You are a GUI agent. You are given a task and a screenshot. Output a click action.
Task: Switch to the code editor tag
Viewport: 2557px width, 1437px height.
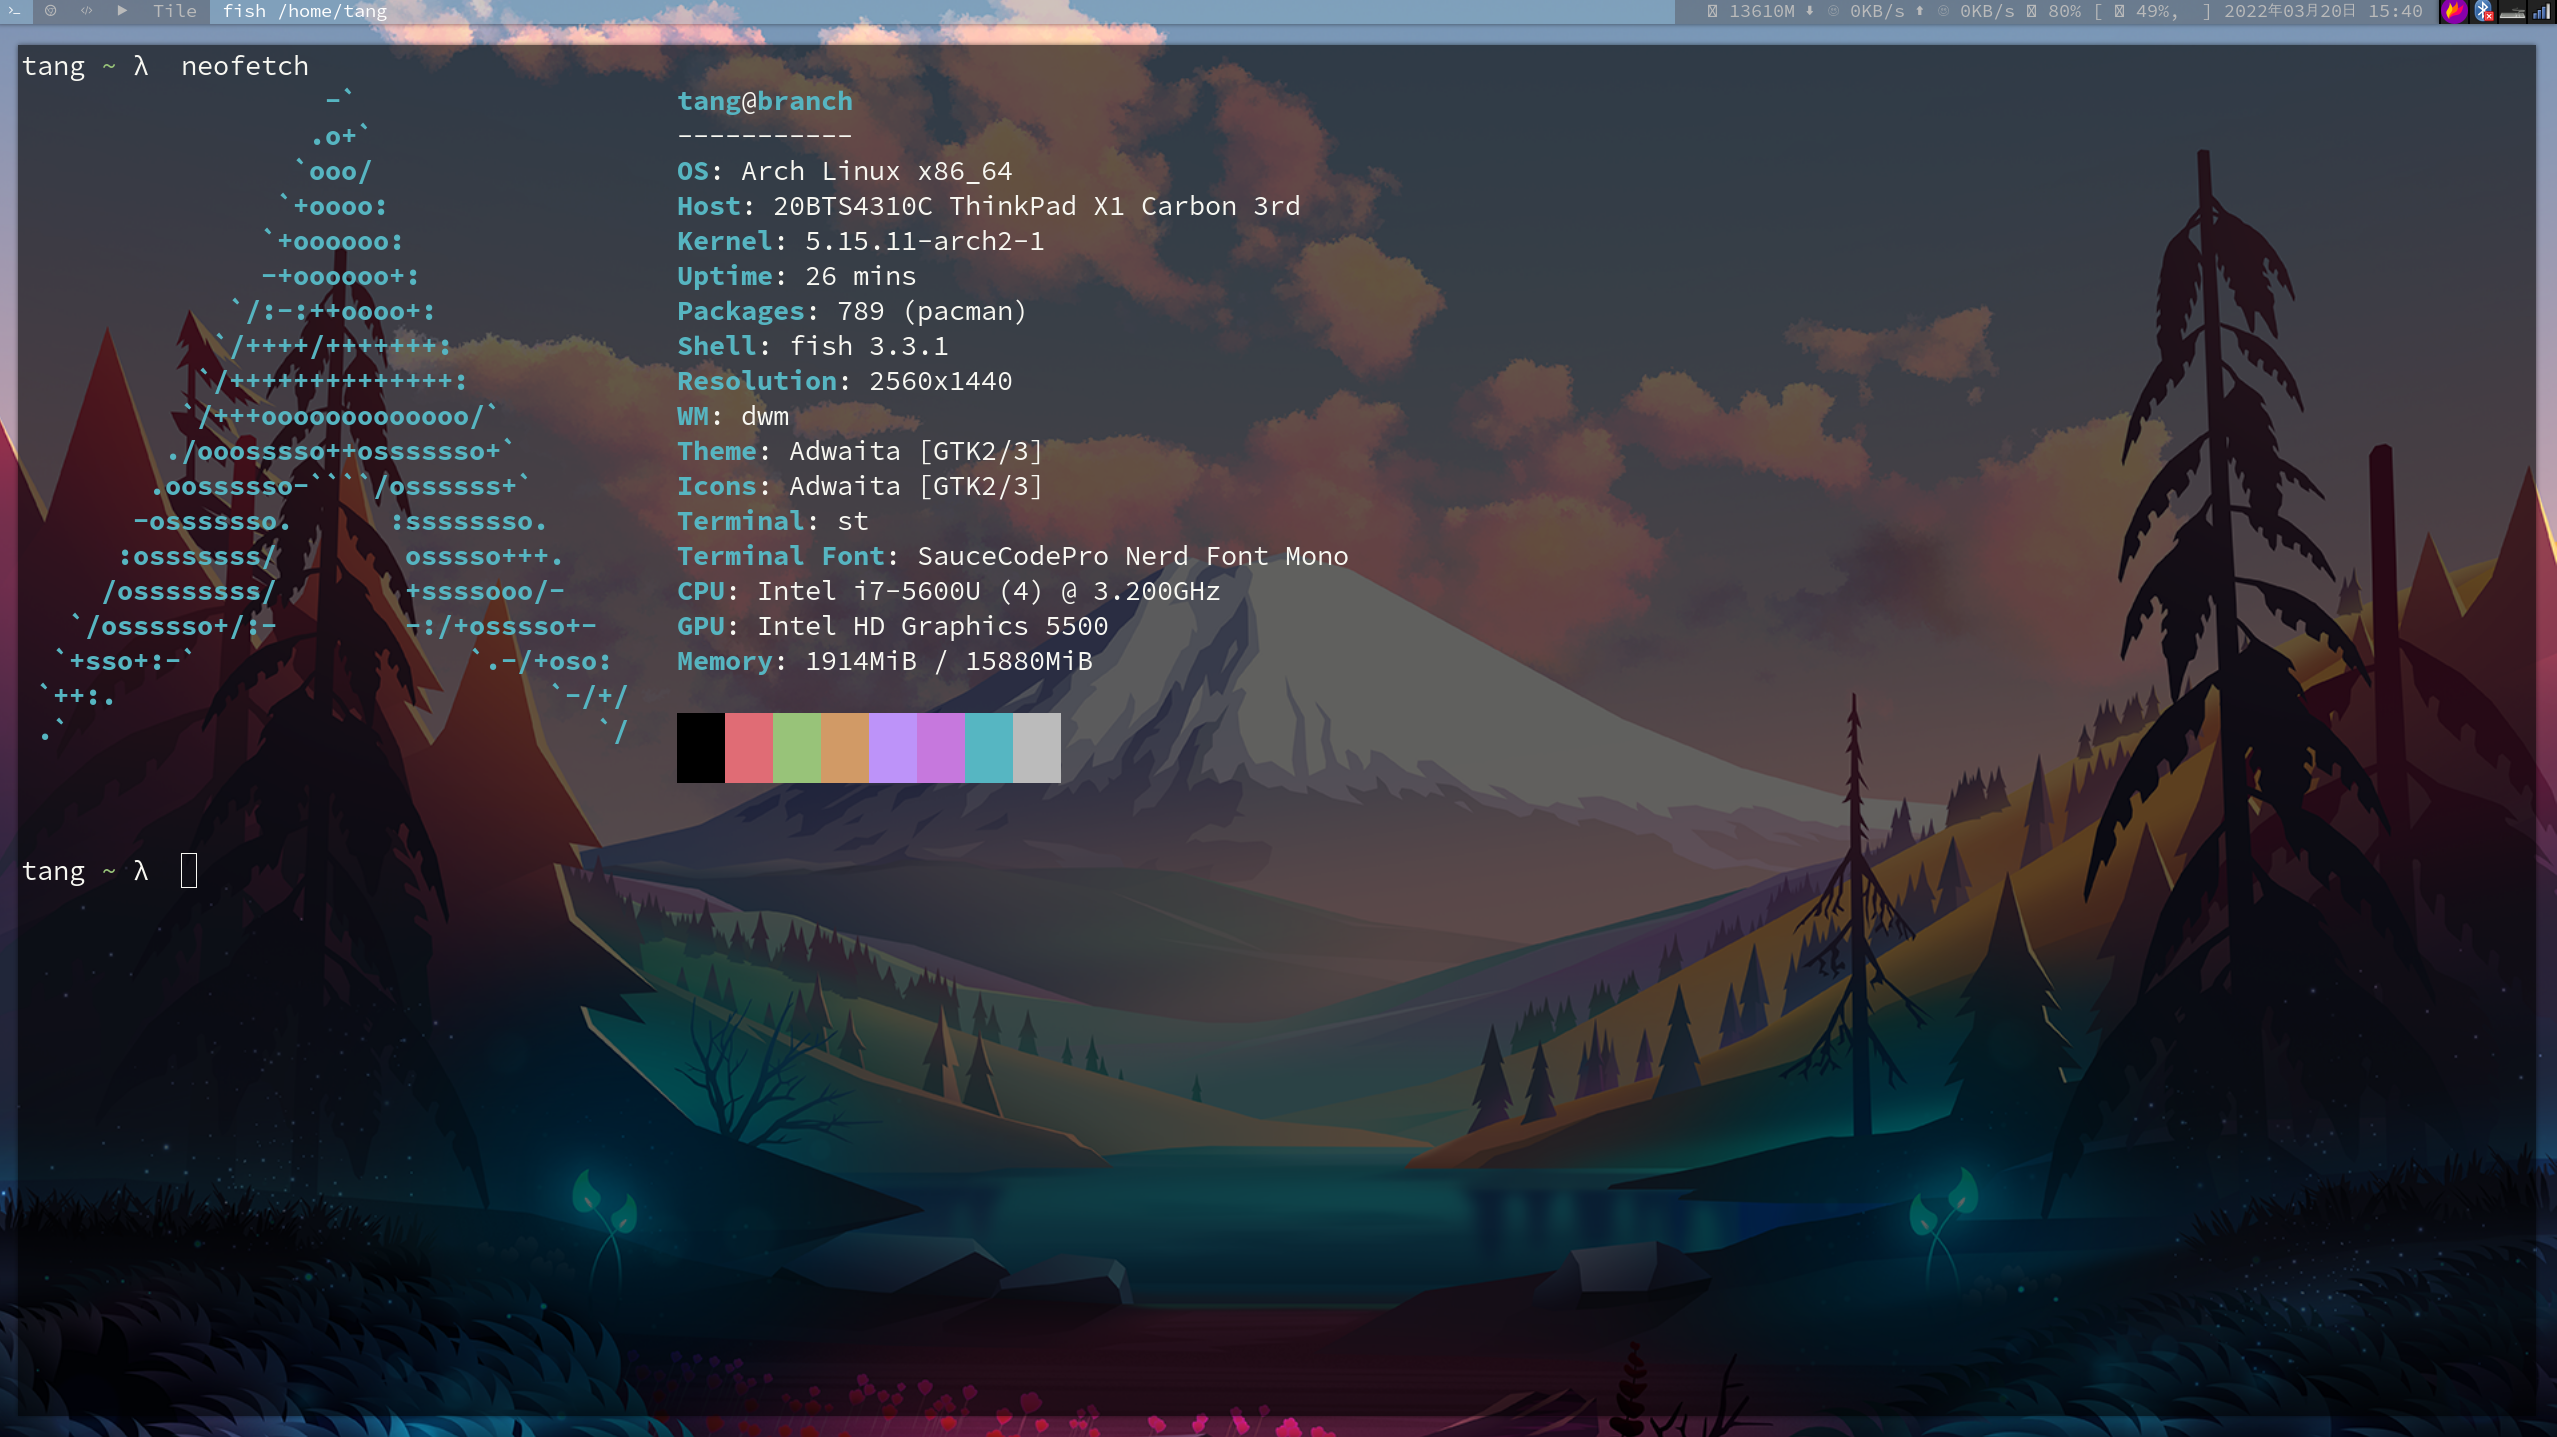tap(87, 11)
